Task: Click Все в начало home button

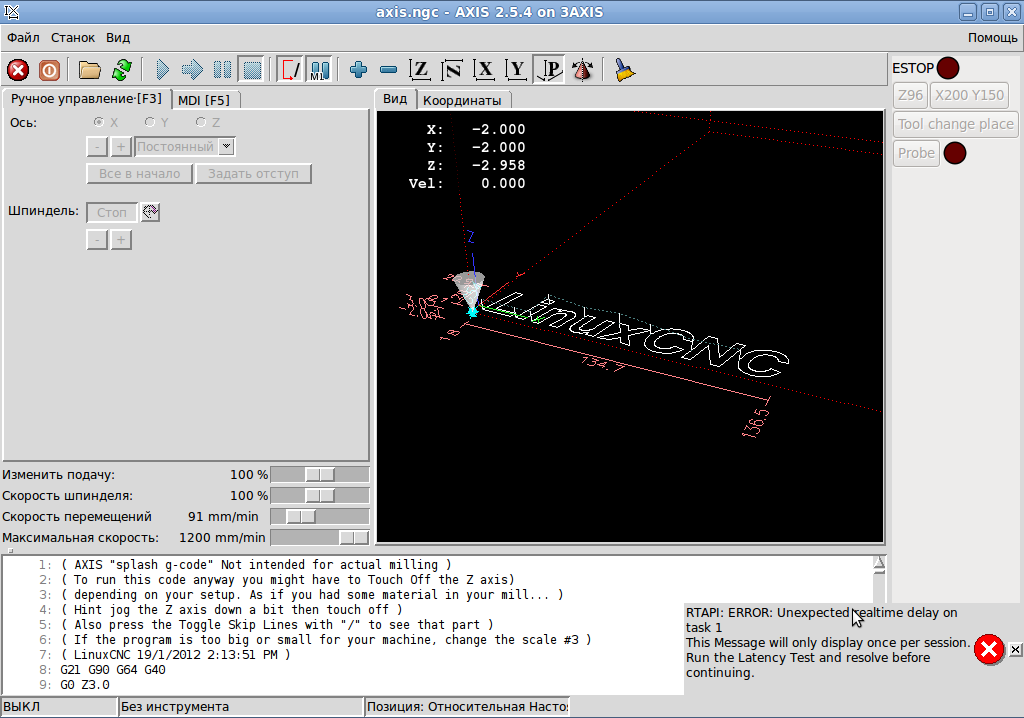Action: pos(139,174)
